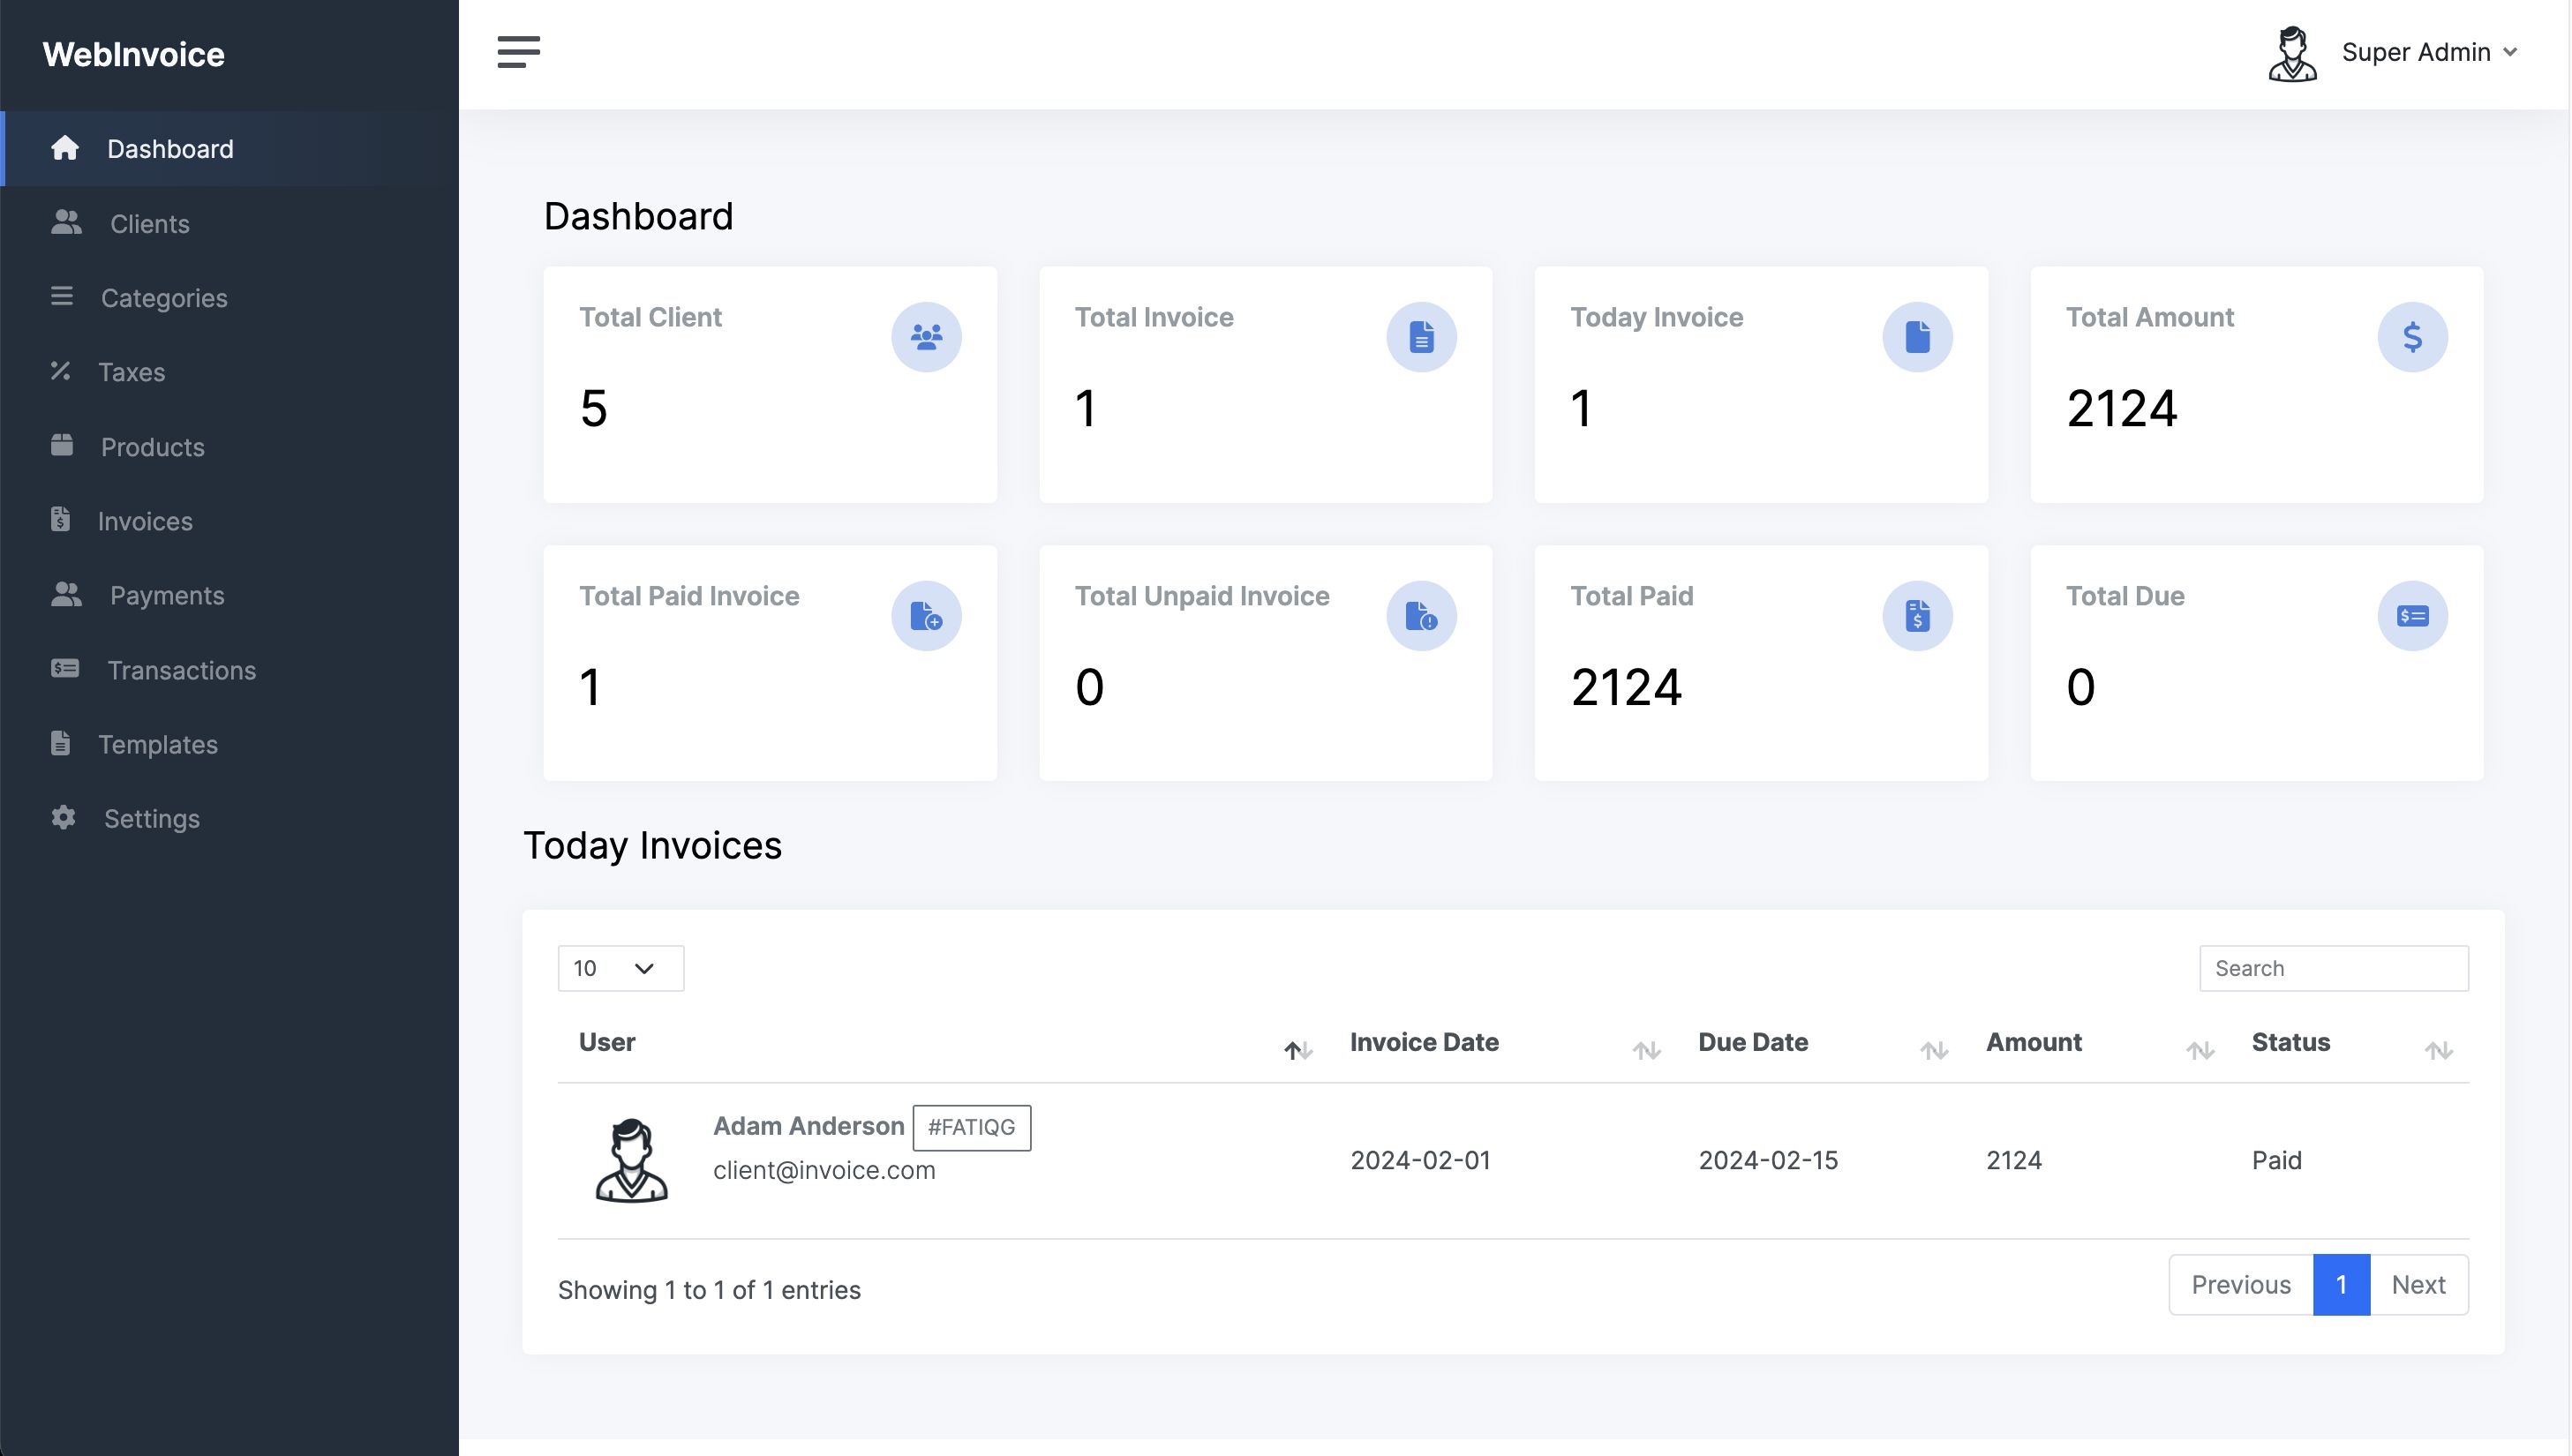Click the Total Client people icon
2572x1456 pixels.
pyautogui.click(x=926, y=337)
